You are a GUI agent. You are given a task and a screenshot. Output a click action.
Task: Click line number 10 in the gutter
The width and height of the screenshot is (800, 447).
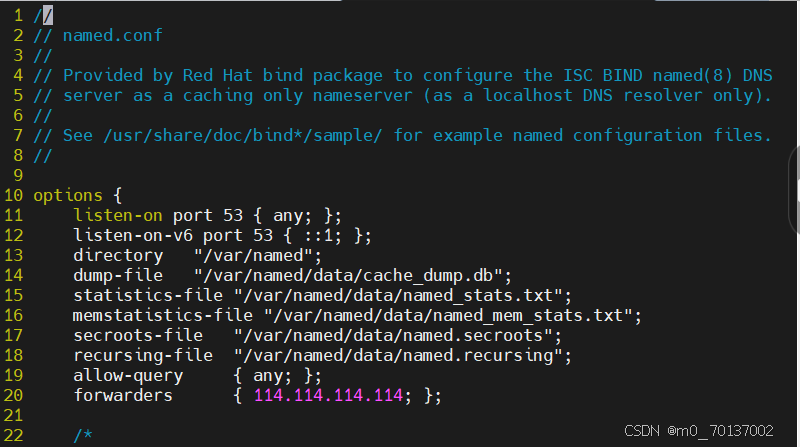tap(13, 195)
